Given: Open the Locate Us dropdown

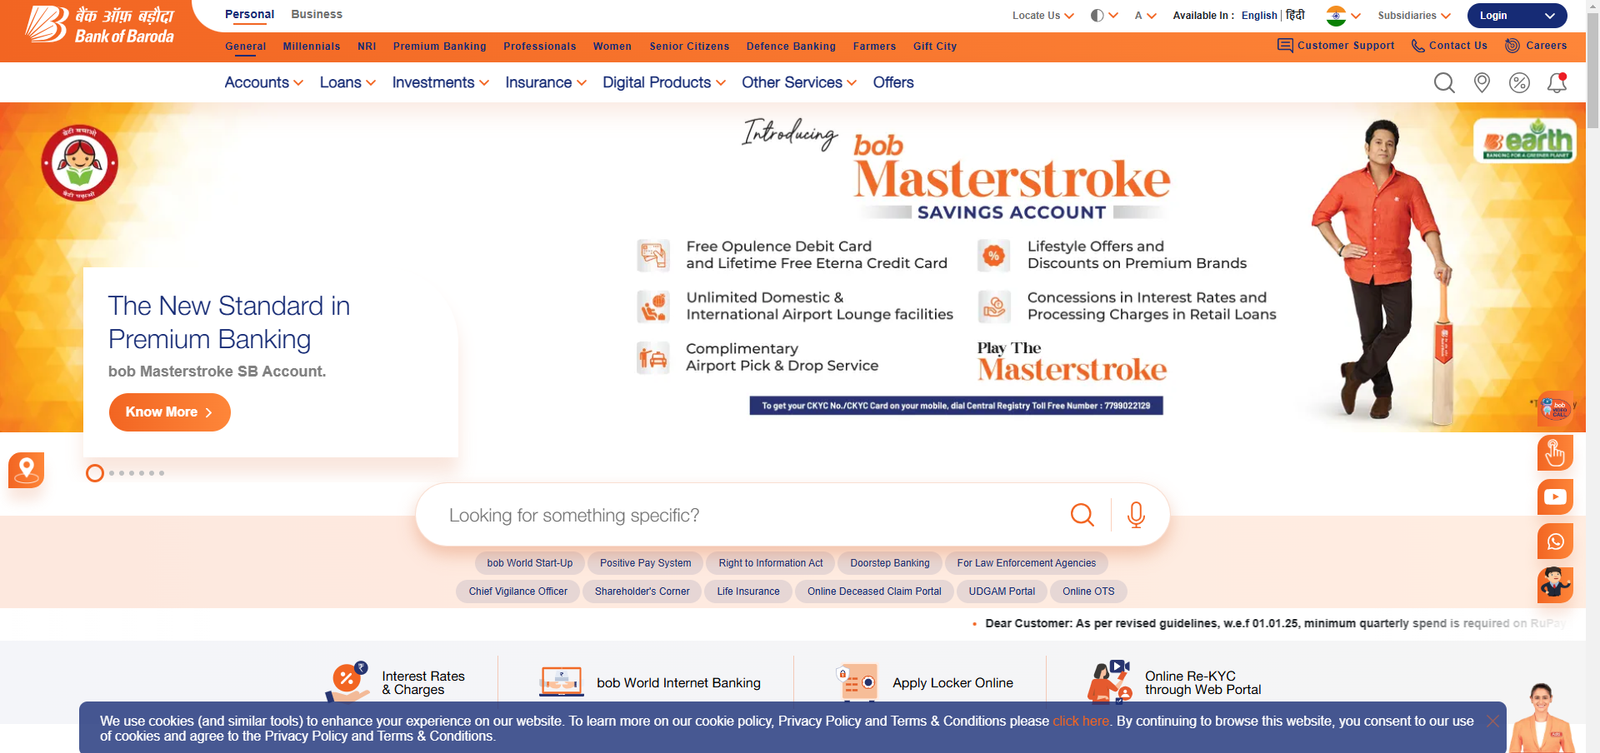Looking at the screenshot, I should [1043, 15].
